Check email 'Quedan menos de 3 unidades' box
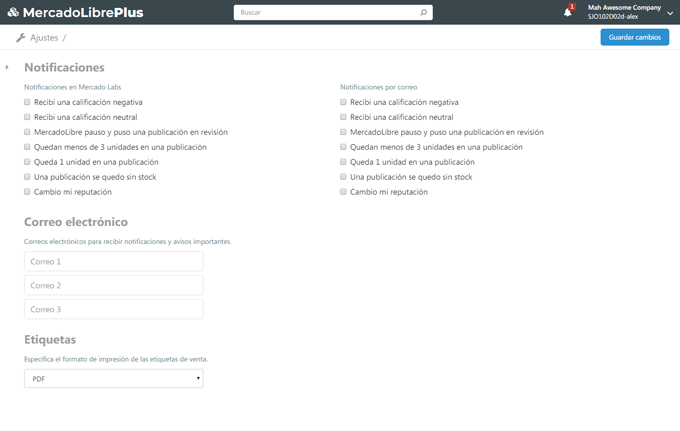The height and width of the screenshot is (431, 680). tap(344, 147)
